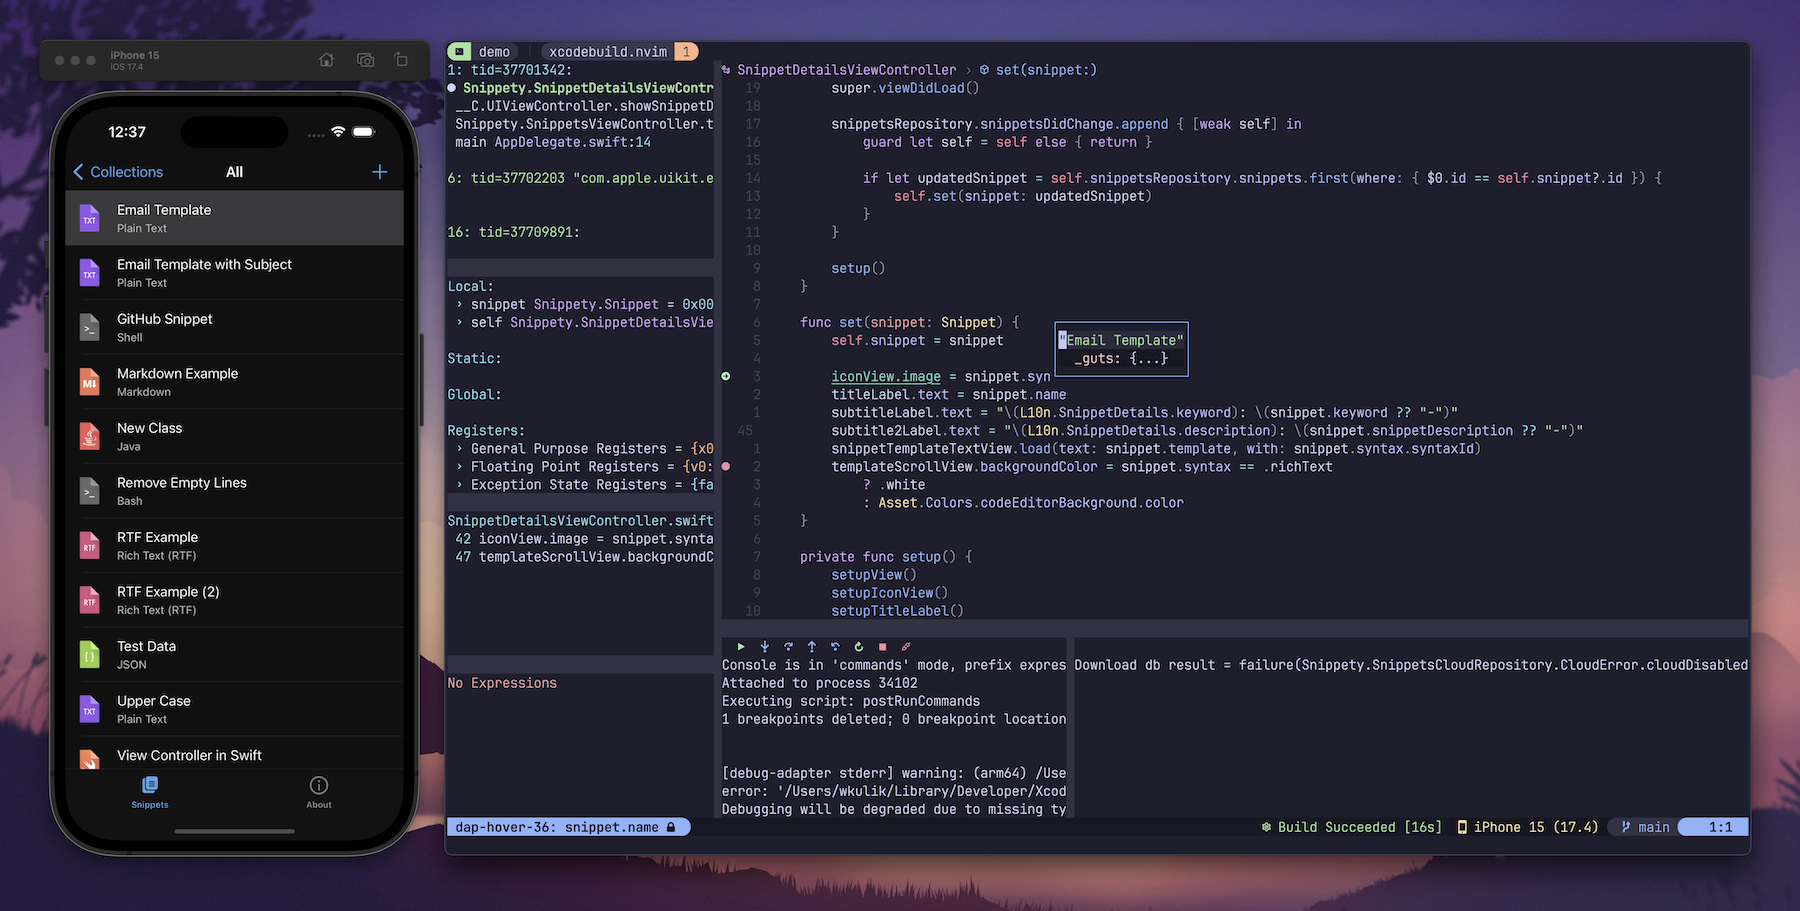
Task: Go back to Collections in the app
Action: (118, 171)
